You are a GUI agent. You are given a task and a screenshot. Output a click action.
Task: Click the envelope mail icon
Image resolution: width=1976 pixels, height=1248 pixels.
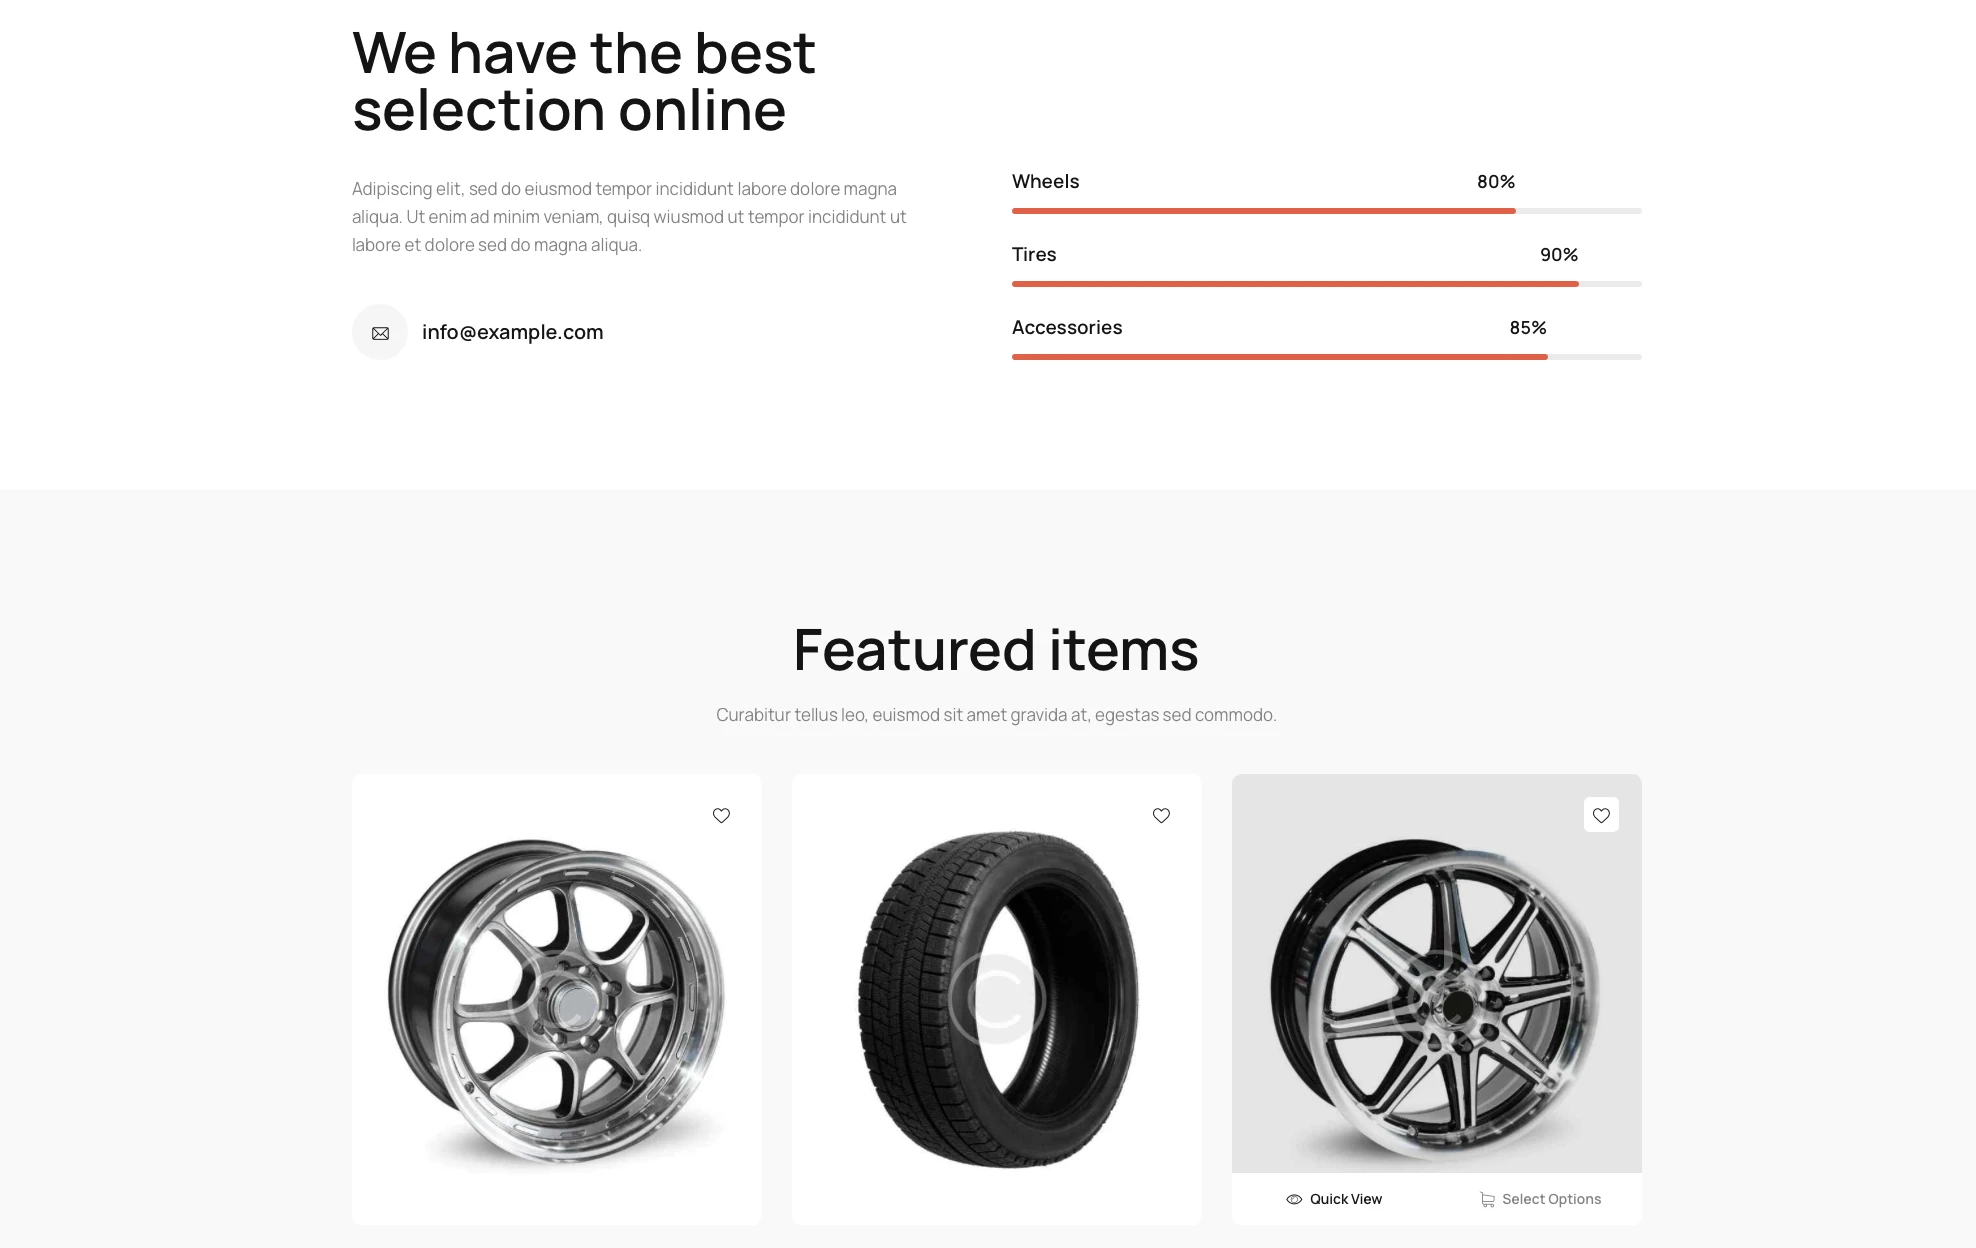380,333
